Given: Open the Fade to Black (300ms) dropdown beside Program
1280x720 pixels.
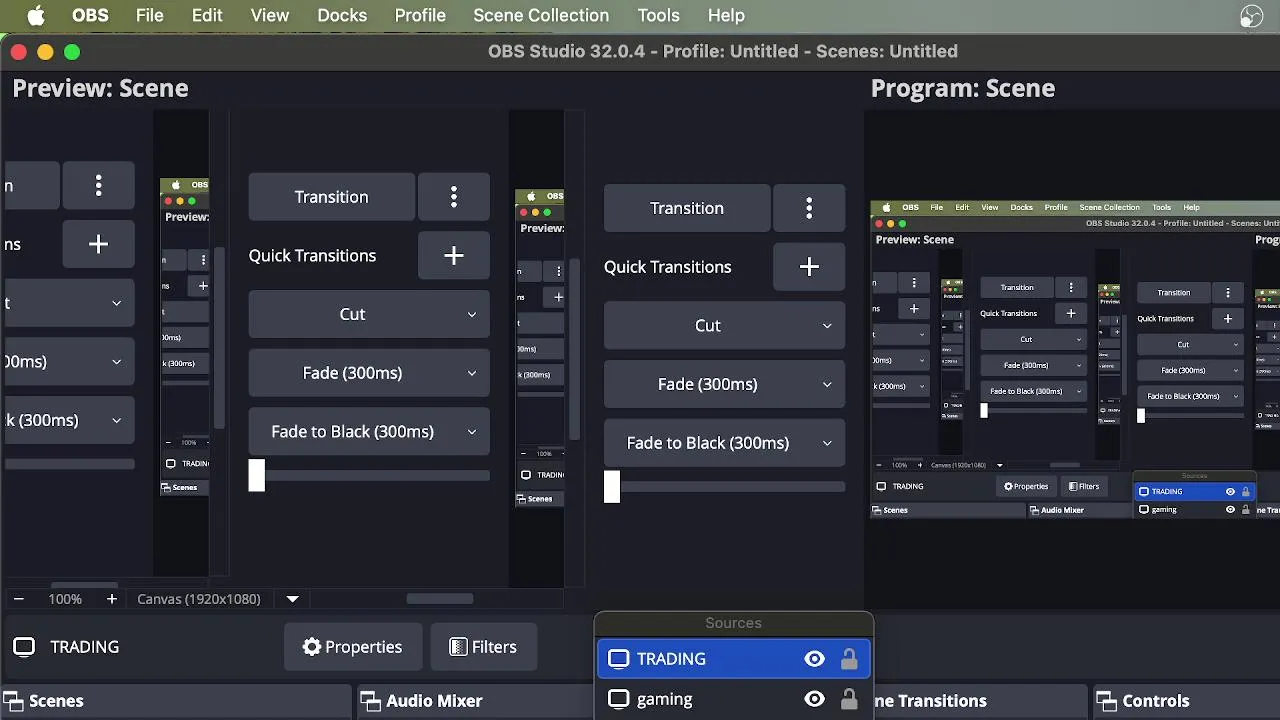Looking at the screenshot, I should [724, 443].
